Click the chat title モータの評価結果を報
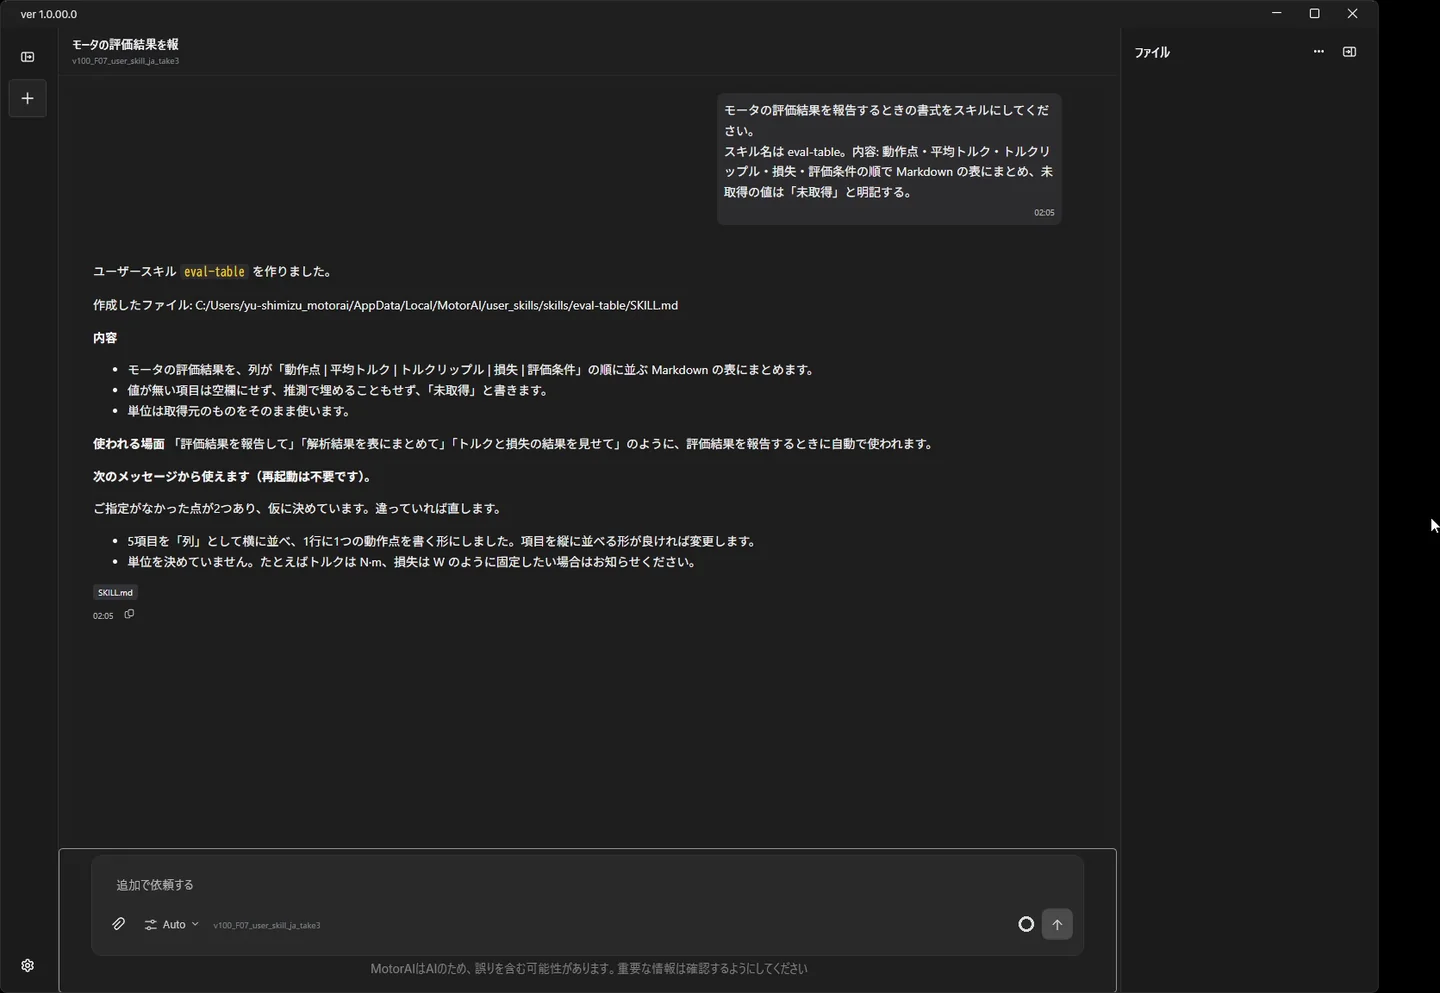The height and width of the screenshot is (993, 1440). pyautogui.click(x=125, y=44)
